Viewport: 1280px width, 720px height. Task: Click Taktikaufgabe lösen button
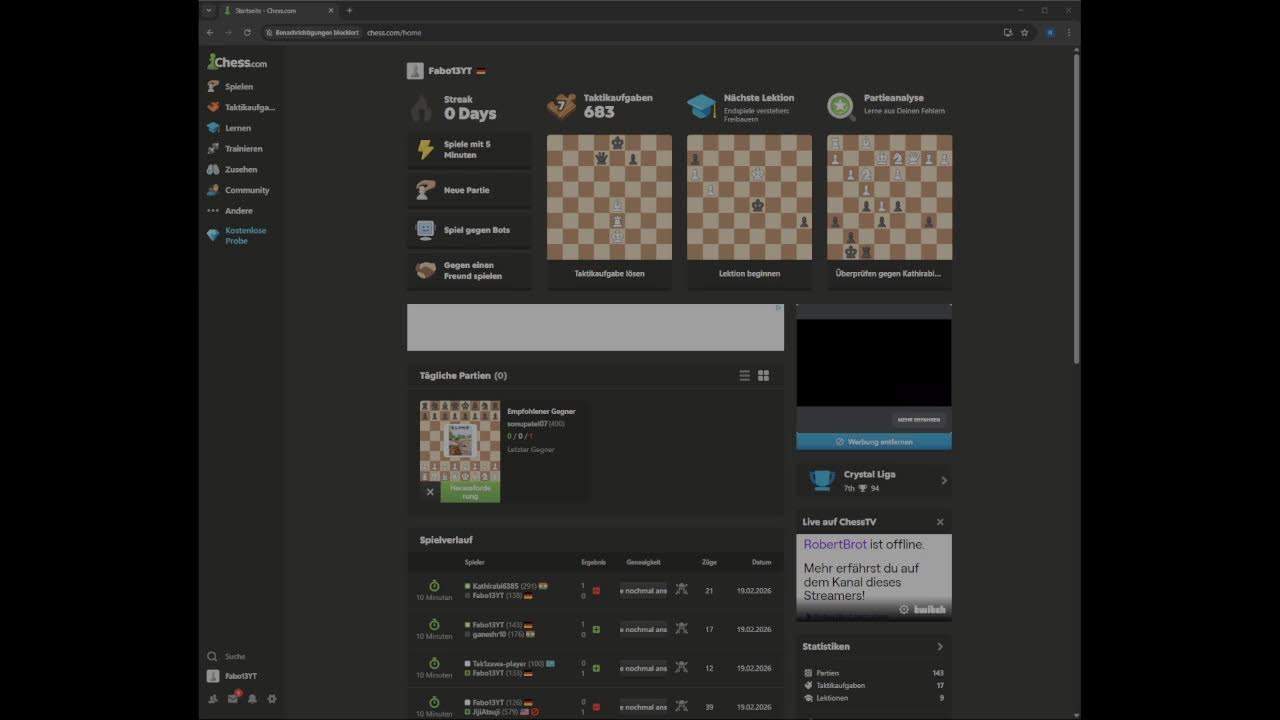coord(609,273)
